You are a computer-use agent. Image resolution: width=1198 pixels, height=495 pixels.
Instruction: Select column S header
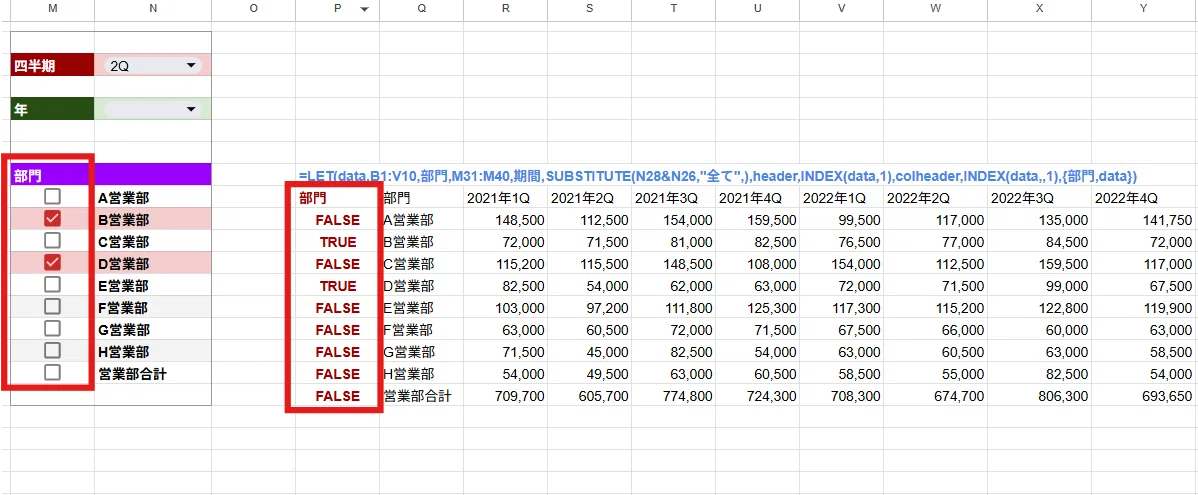click(590, 8)
